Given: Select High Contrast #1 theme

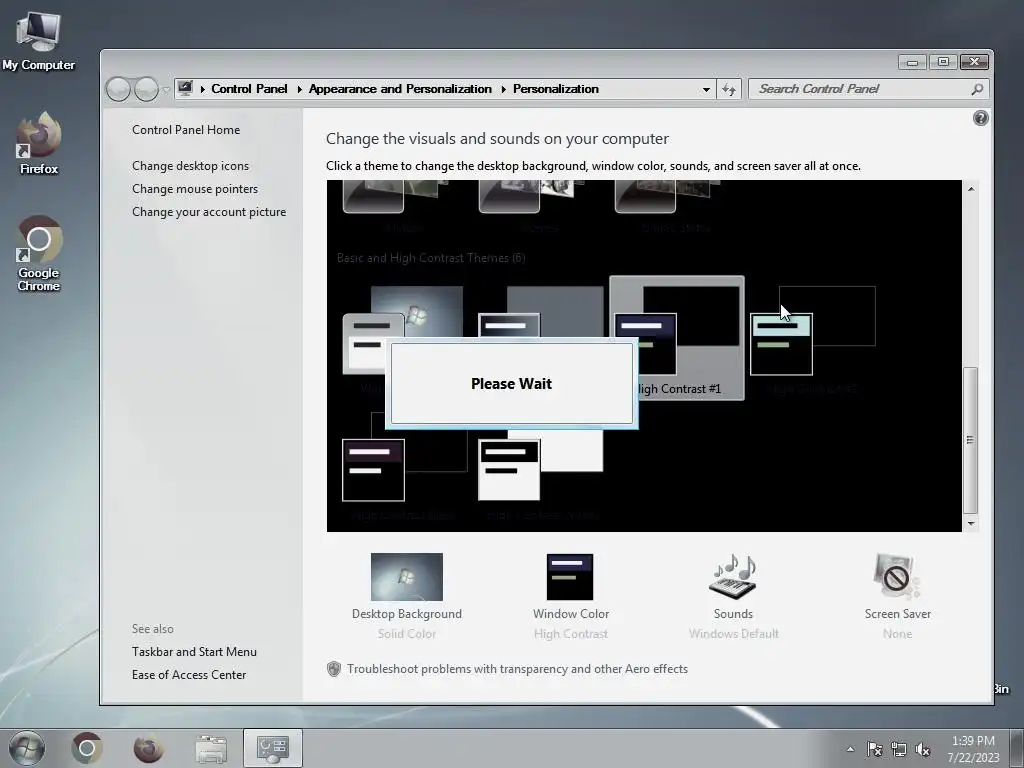Looking at the screenshot, I should (677, 338).
